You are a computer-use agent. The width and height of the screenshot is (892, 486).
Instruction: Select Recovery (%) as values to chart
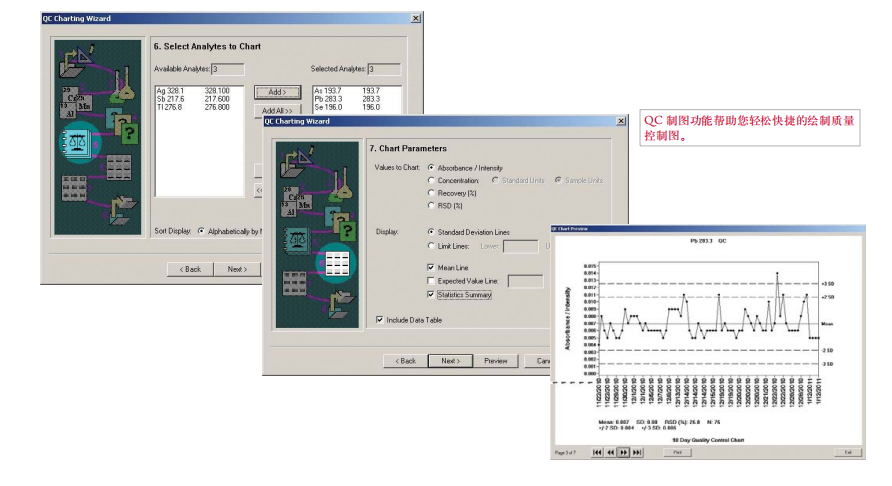click(x=431, y=193)
